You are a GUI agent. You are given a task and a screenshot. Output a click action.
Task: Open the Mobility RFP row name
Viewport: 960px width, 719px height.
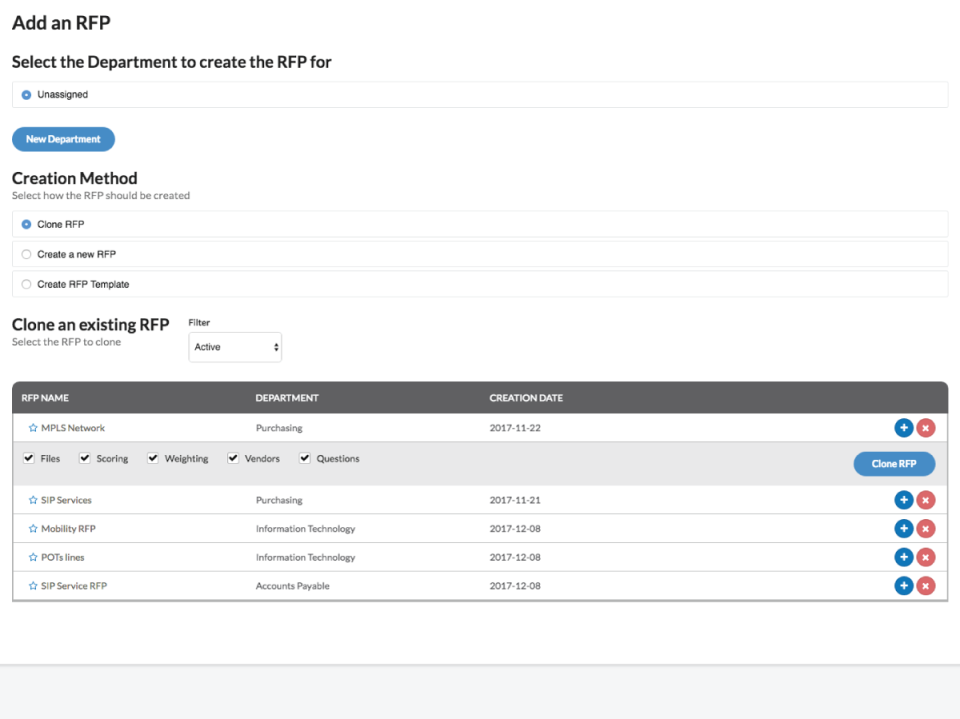point(68,529)
